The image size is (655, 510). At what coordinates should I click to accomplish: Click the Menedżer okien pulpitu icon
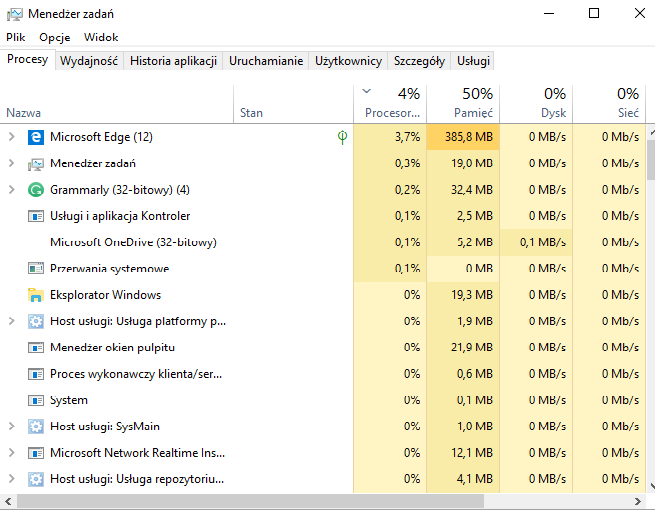click(36, 347)
